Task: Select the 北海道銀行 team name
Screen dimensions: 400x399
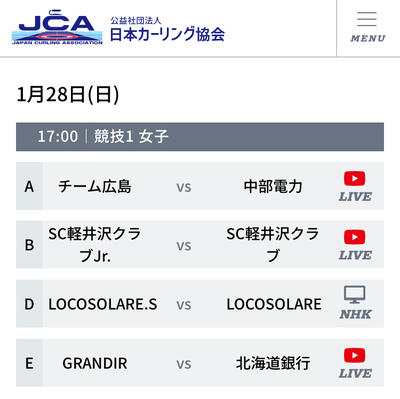Action: [273, 363]
